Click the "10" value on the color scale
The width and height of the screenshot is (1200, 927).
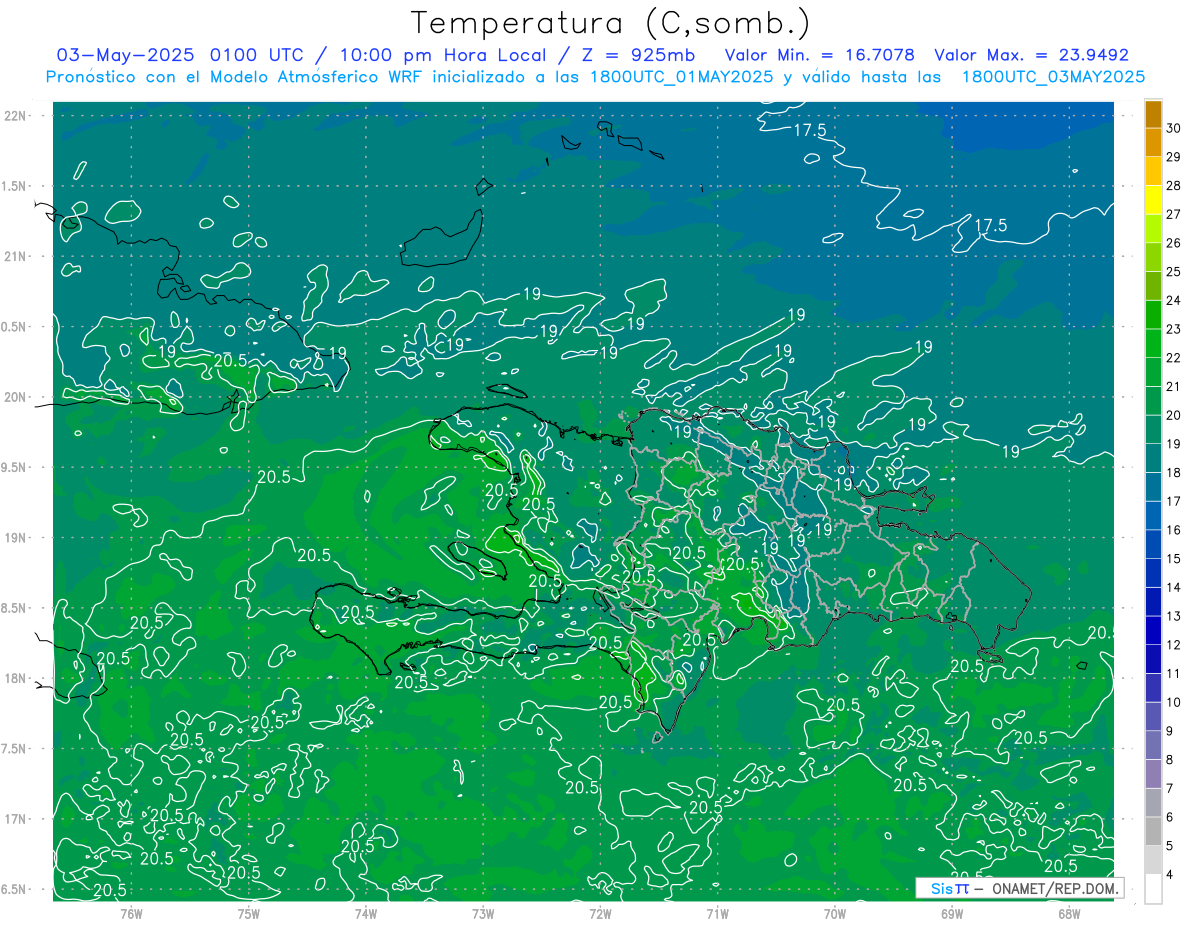tap(1173, 703)
